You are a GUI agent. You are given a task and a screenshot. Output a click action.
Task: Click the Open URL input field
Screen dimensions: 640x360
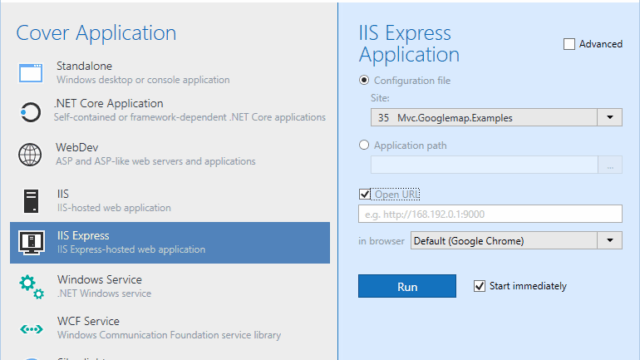click(x=490, y=214)
